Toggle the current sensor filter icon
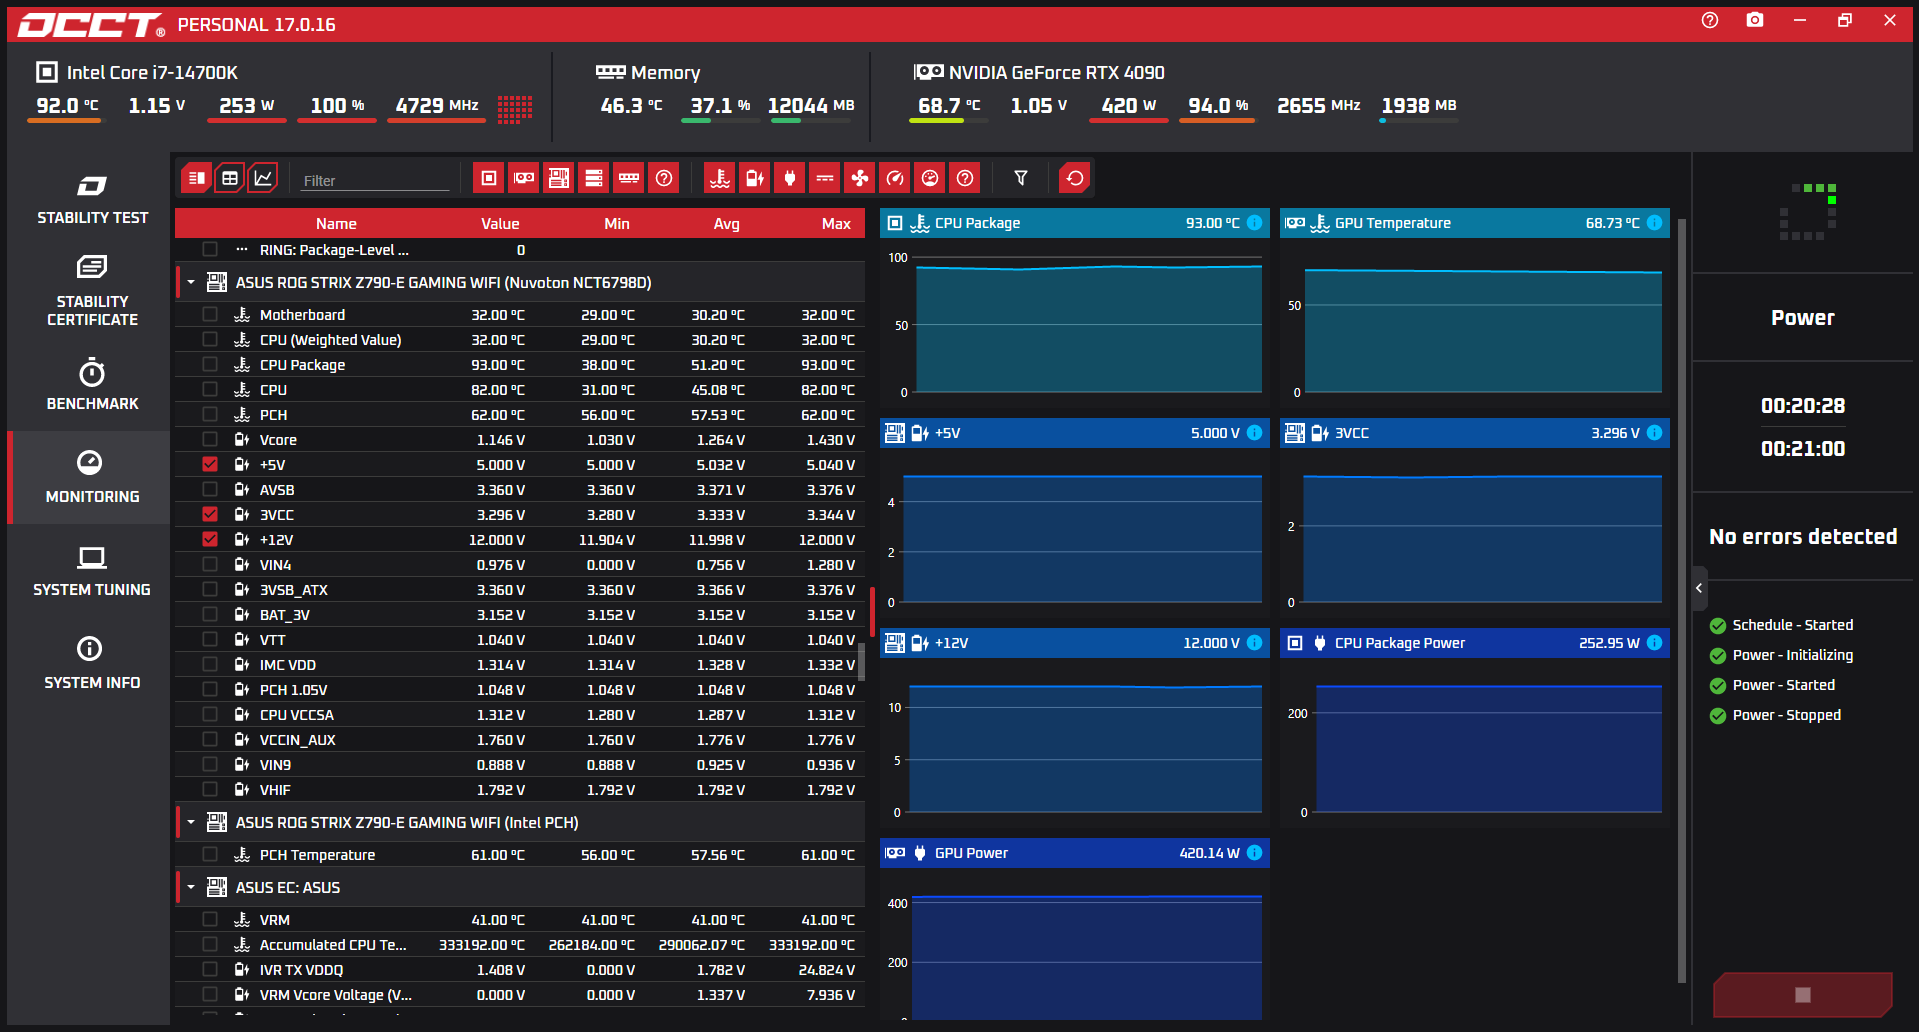The width and height of the screenshot is (1919, 1032). pos(825,178)
